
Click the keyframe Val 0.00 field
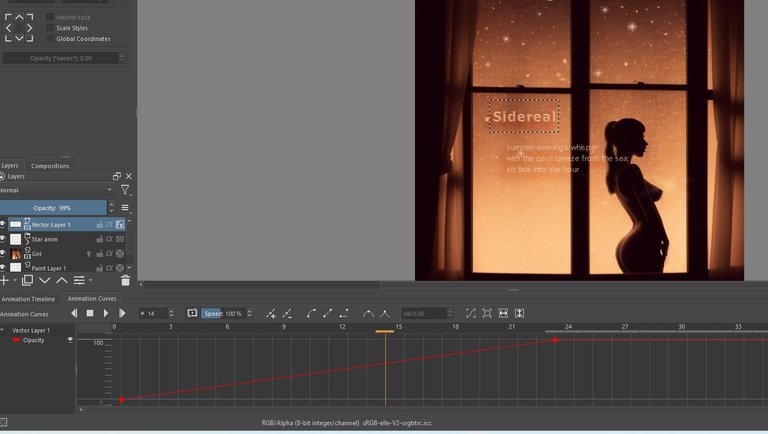pos(424,313)
